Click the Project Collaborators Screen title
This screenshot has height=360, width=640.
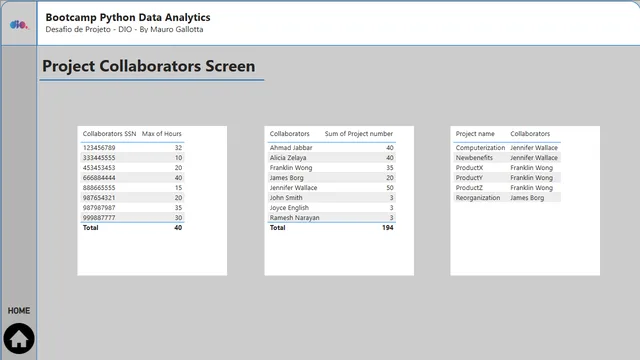coord(149,66)
